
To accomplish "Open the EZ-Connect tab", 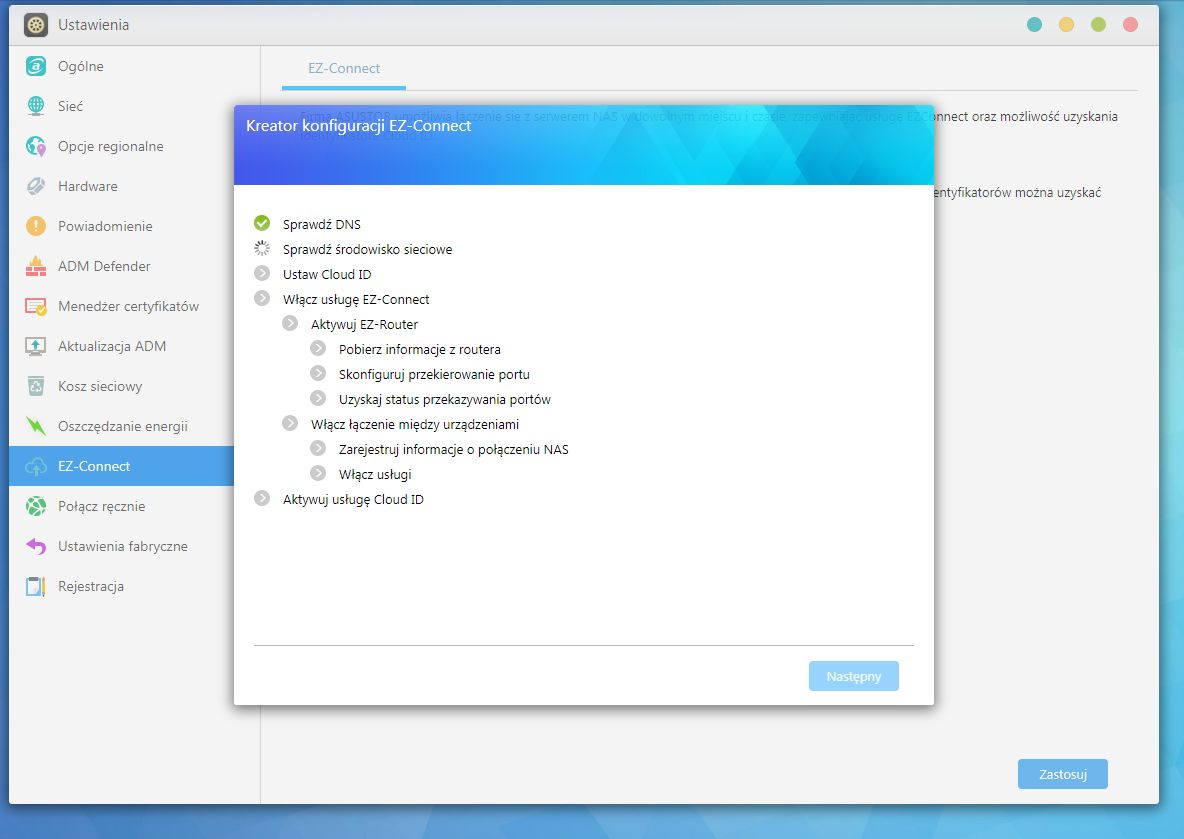I will click(344, 68).
